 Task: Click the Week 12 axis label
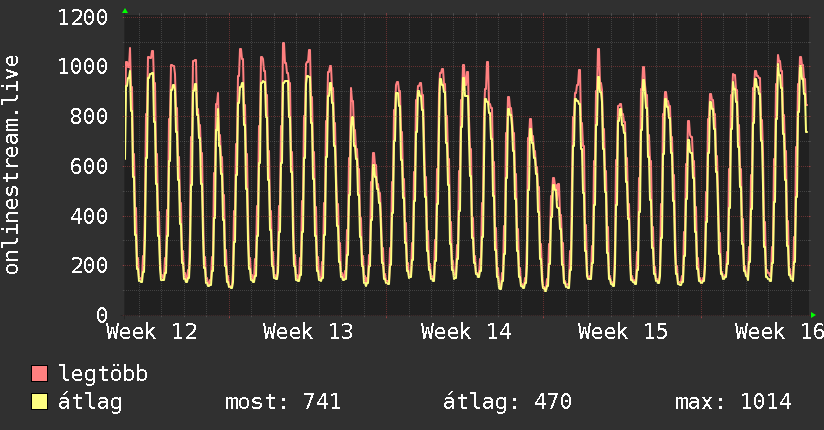coord(152,332)
